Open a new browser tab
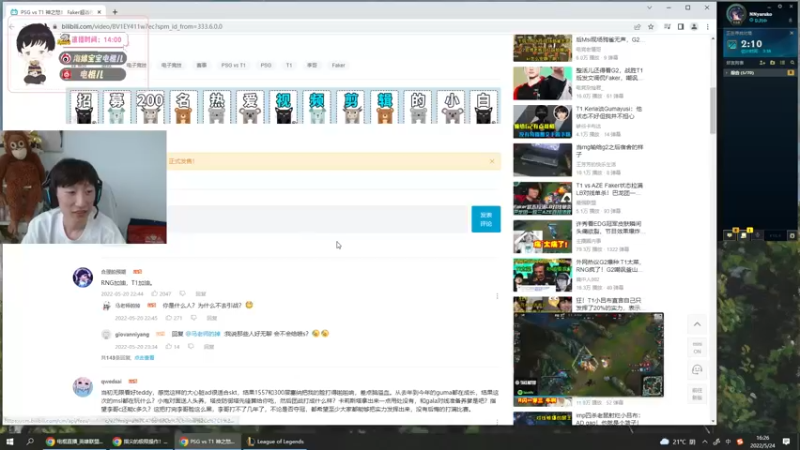This screenshot has height=450, width=800. pos(115,11)
